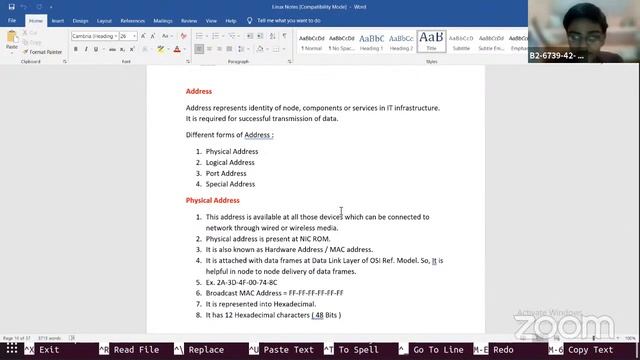Viewport: 640px width, 360px height.
Task: Toggle Subscript formatting
Action: [x=122, y=49]
